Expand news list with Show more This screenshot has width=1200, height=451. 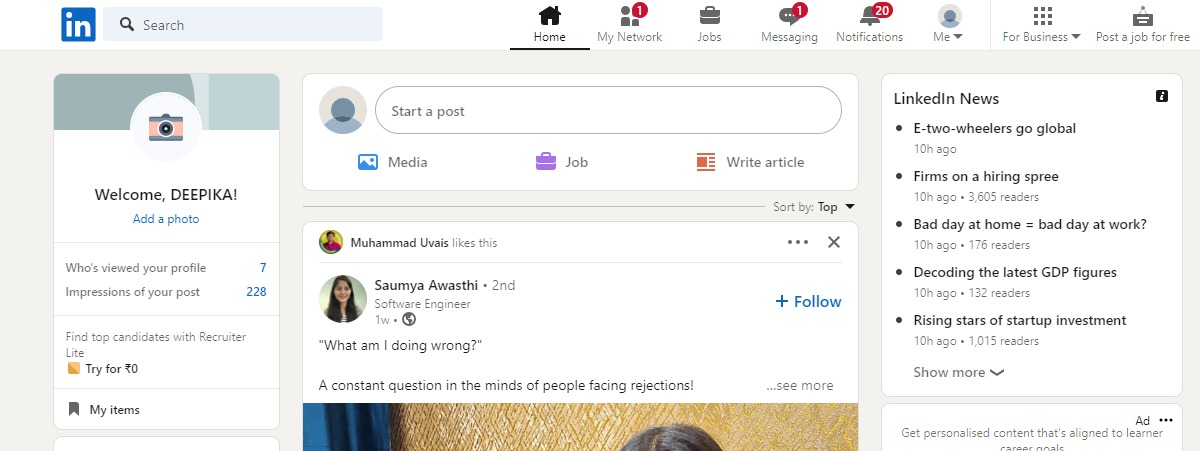[x=958, y=372]
